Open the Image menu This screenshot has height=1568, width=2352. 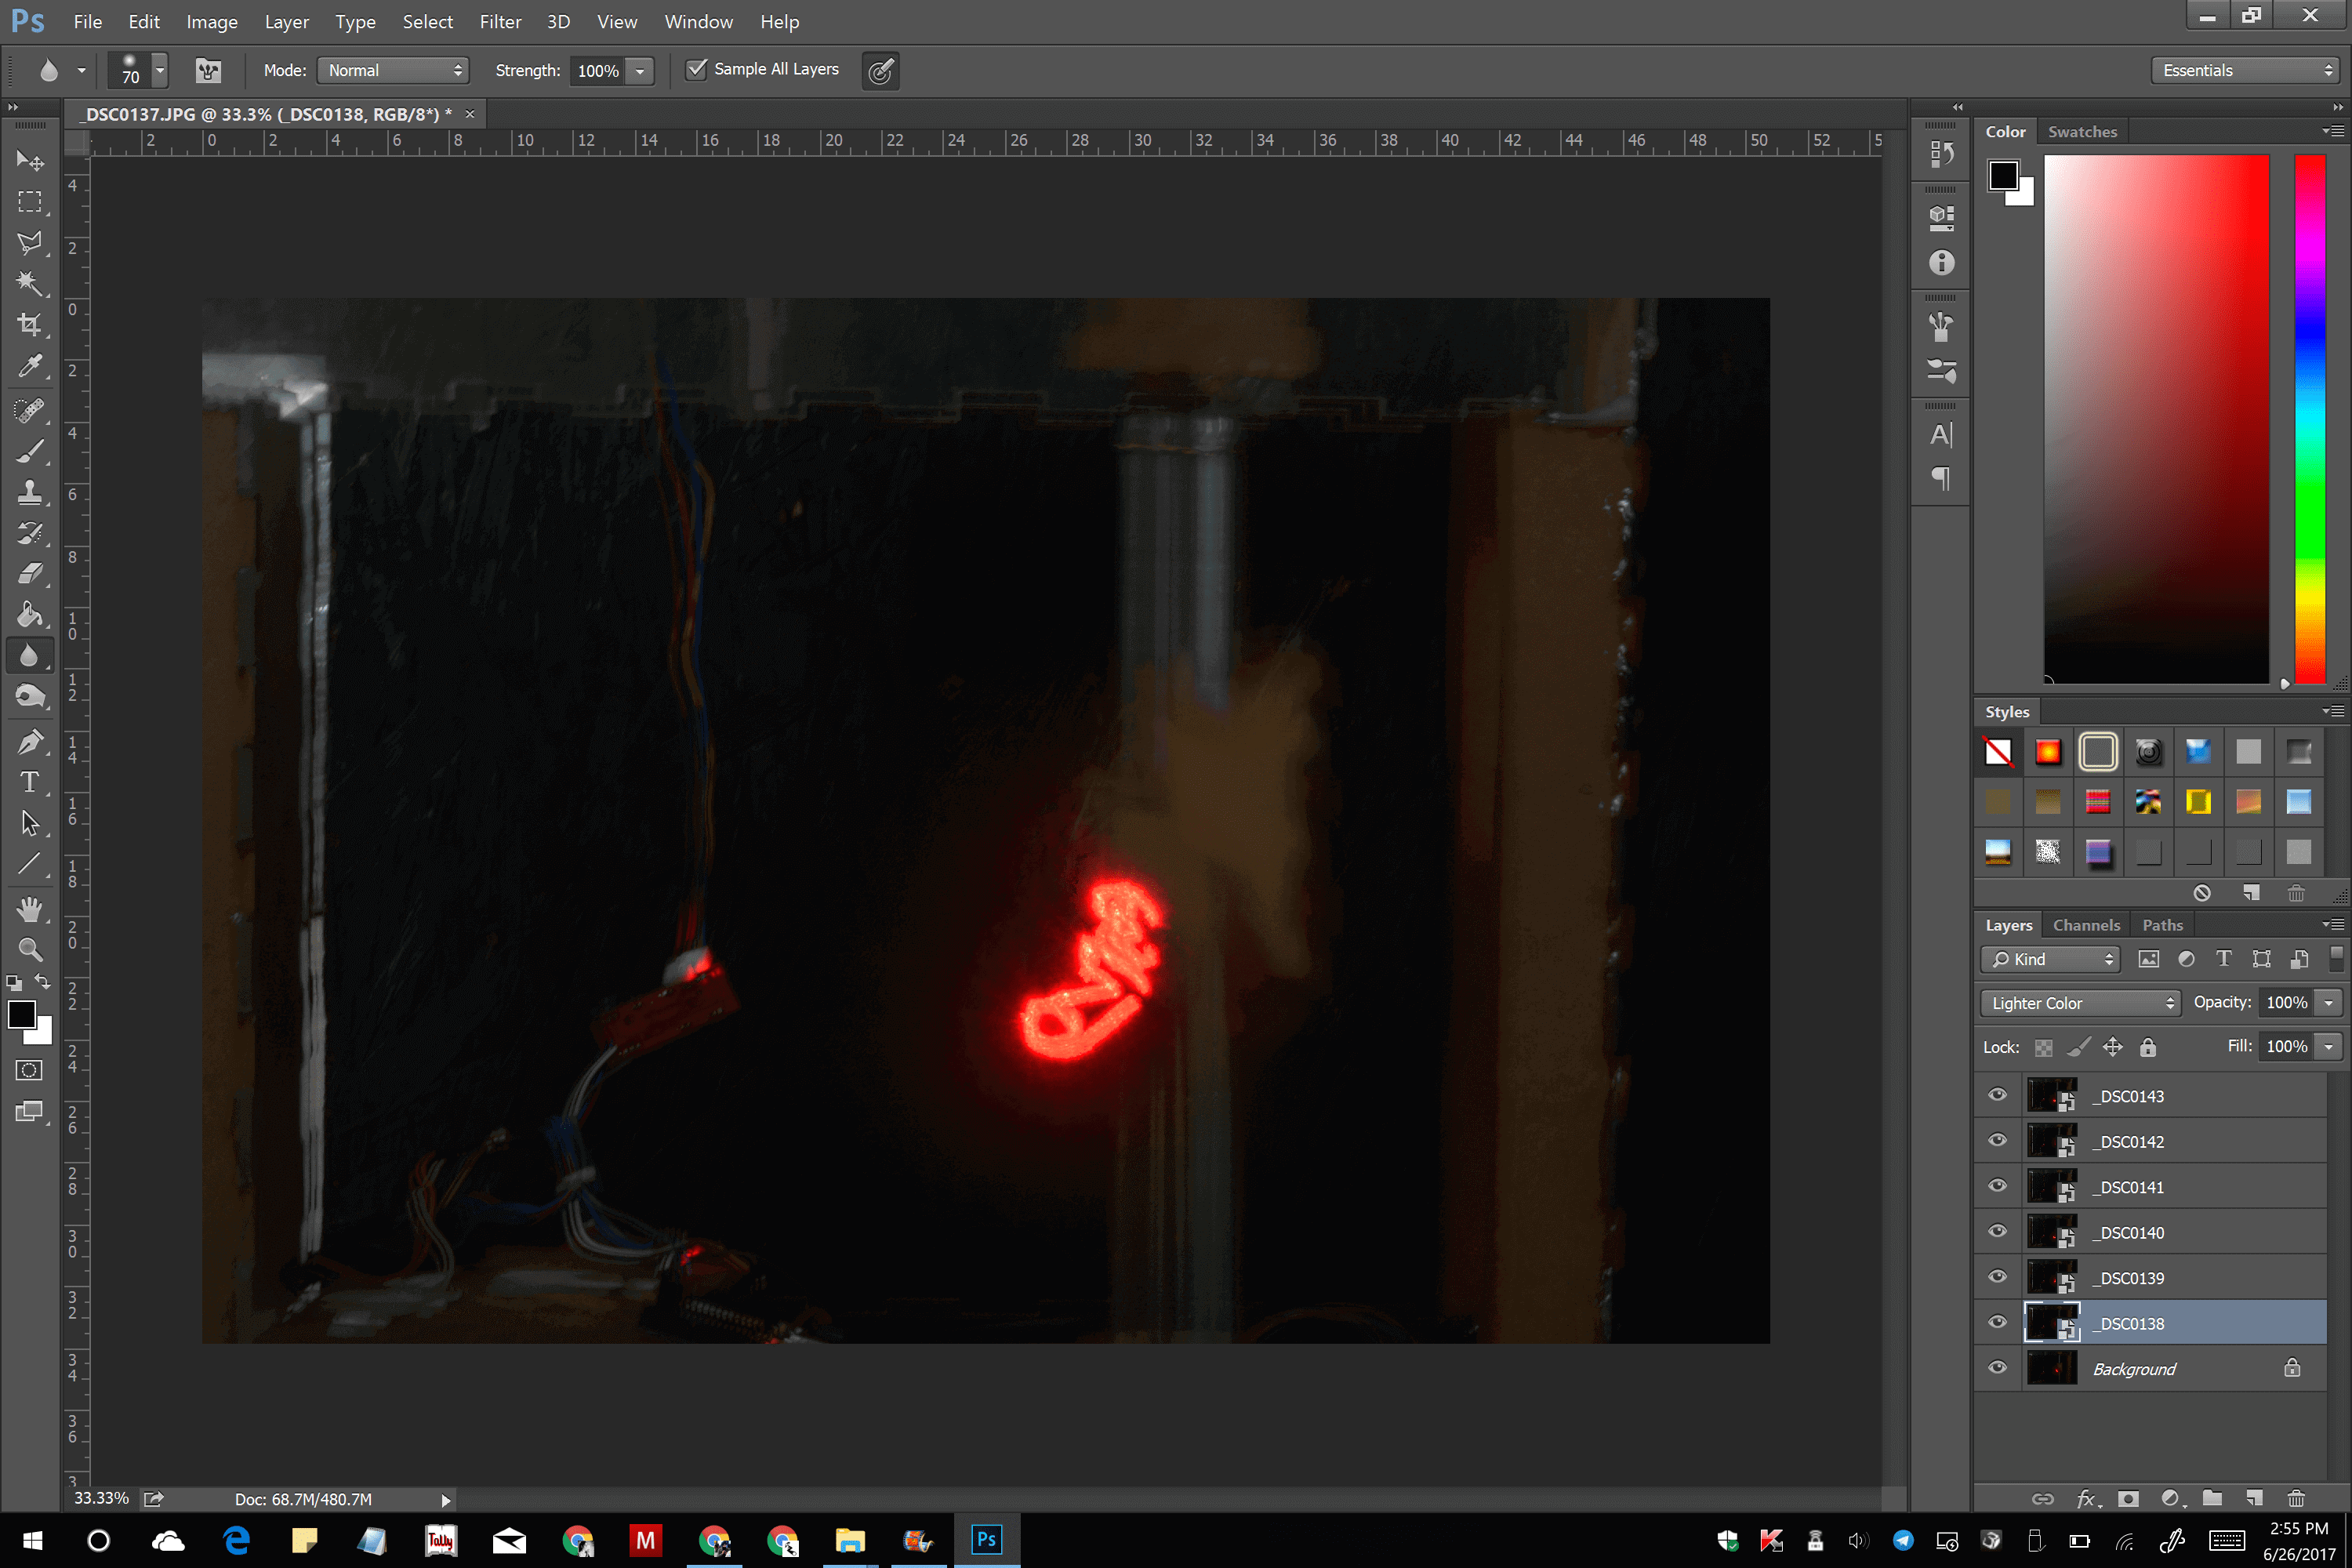point(212,22)
